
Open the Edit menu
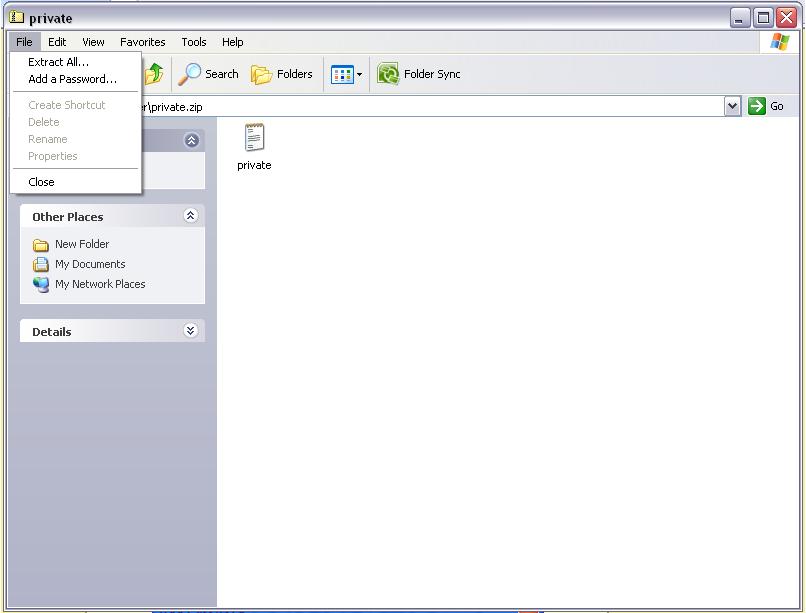57,42
